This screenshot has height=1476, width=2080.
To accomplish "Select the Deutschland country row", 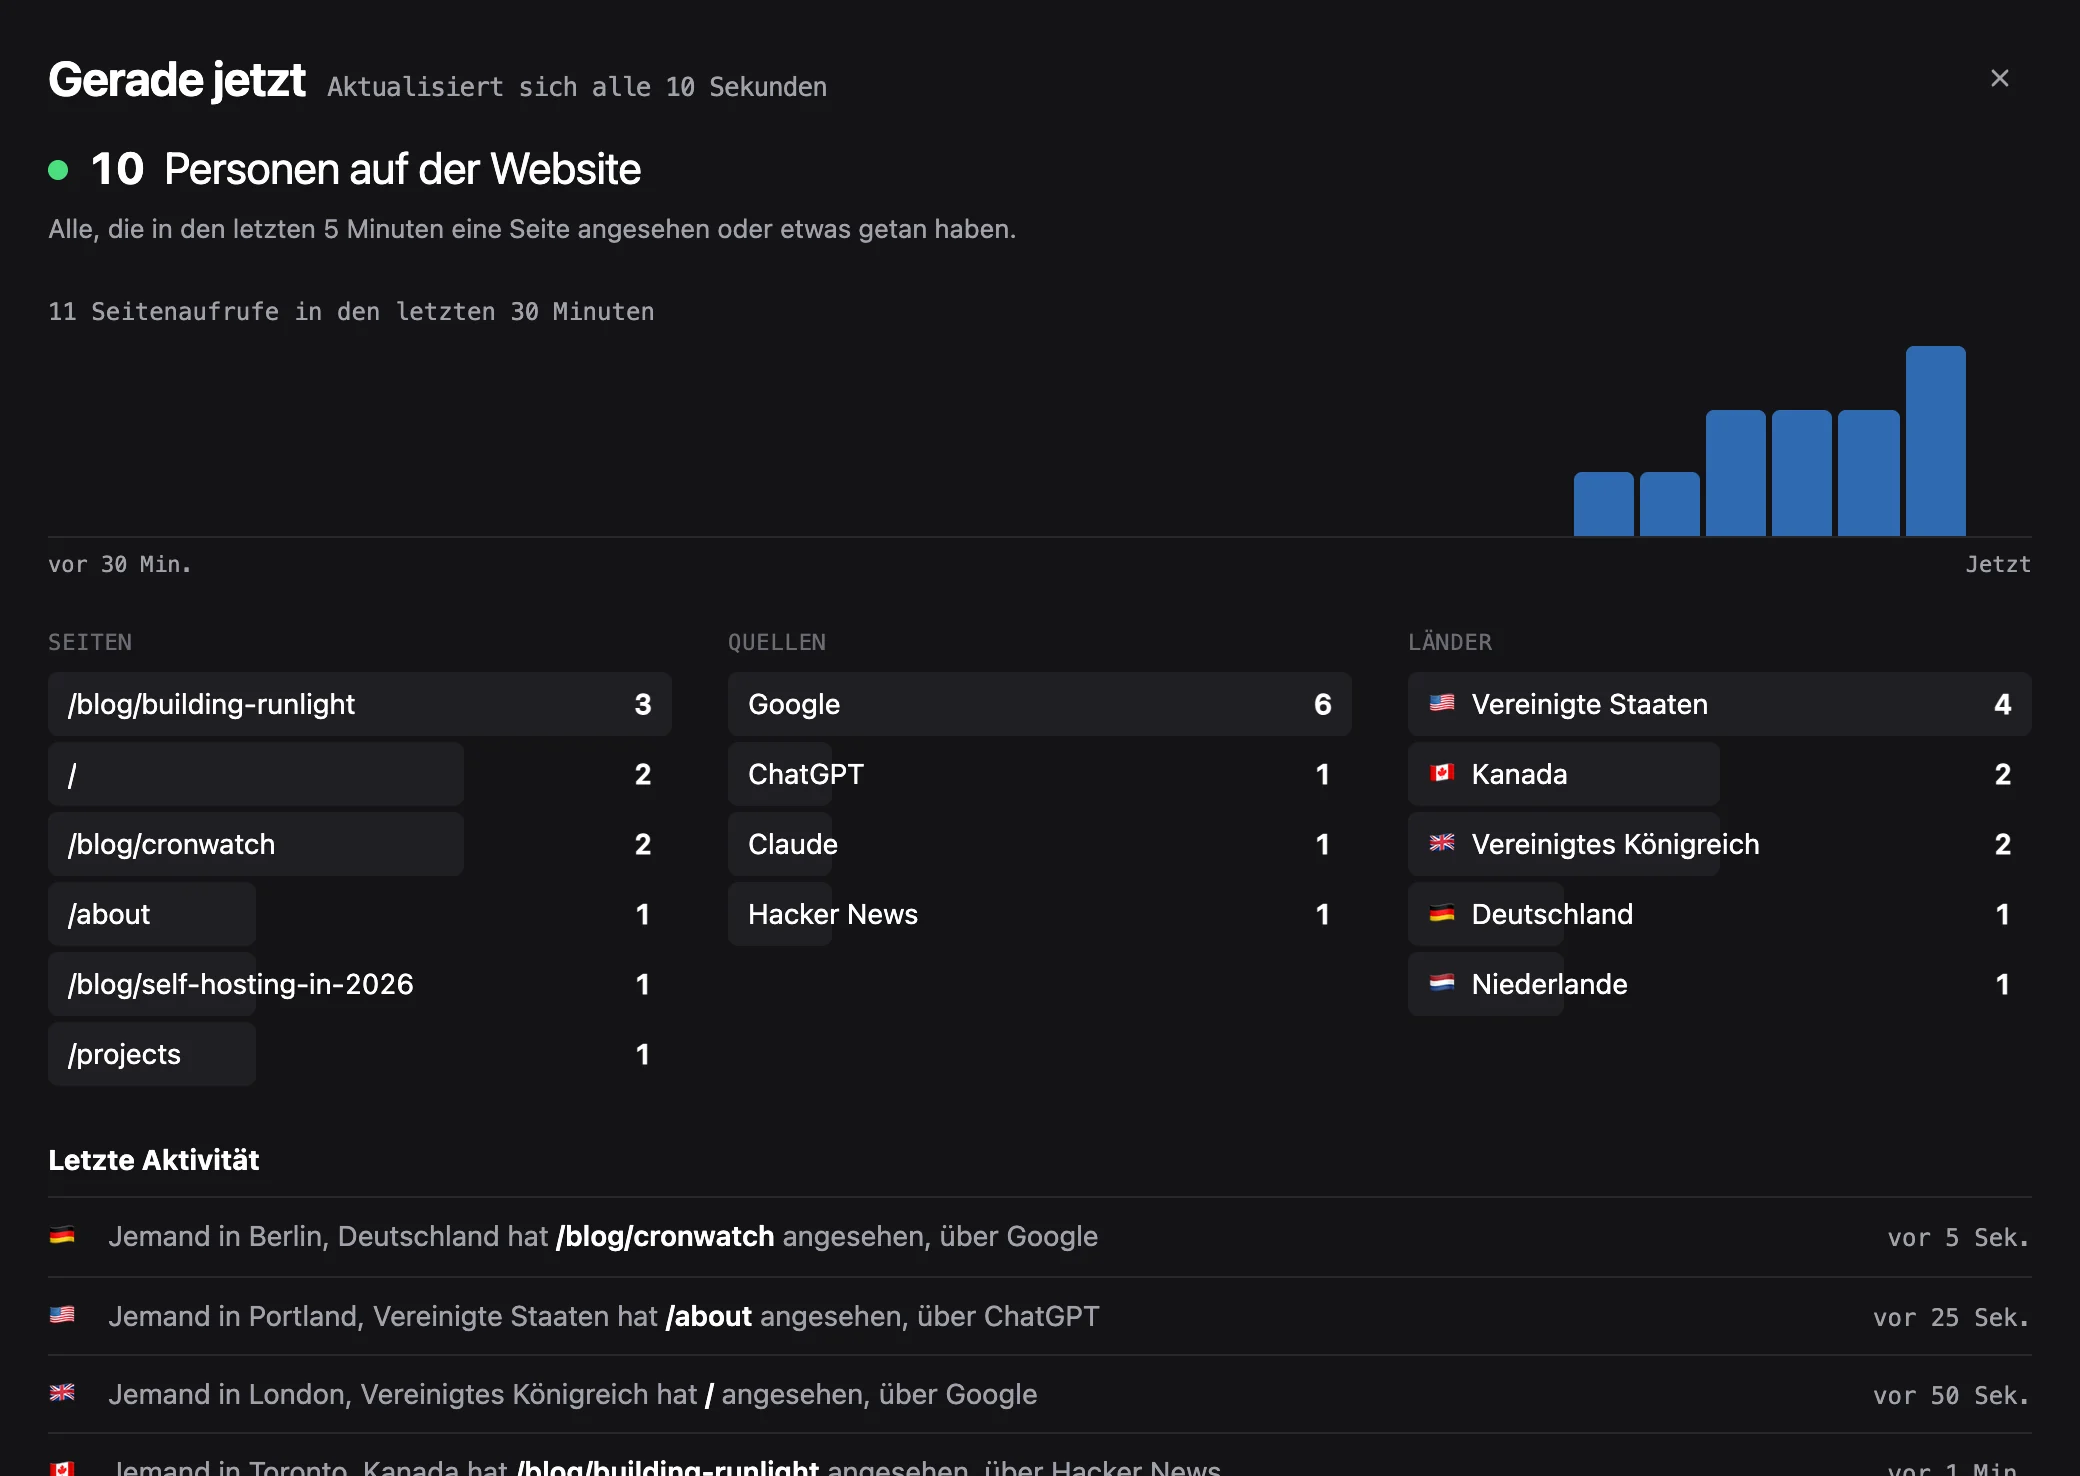I will point(1720,914).
